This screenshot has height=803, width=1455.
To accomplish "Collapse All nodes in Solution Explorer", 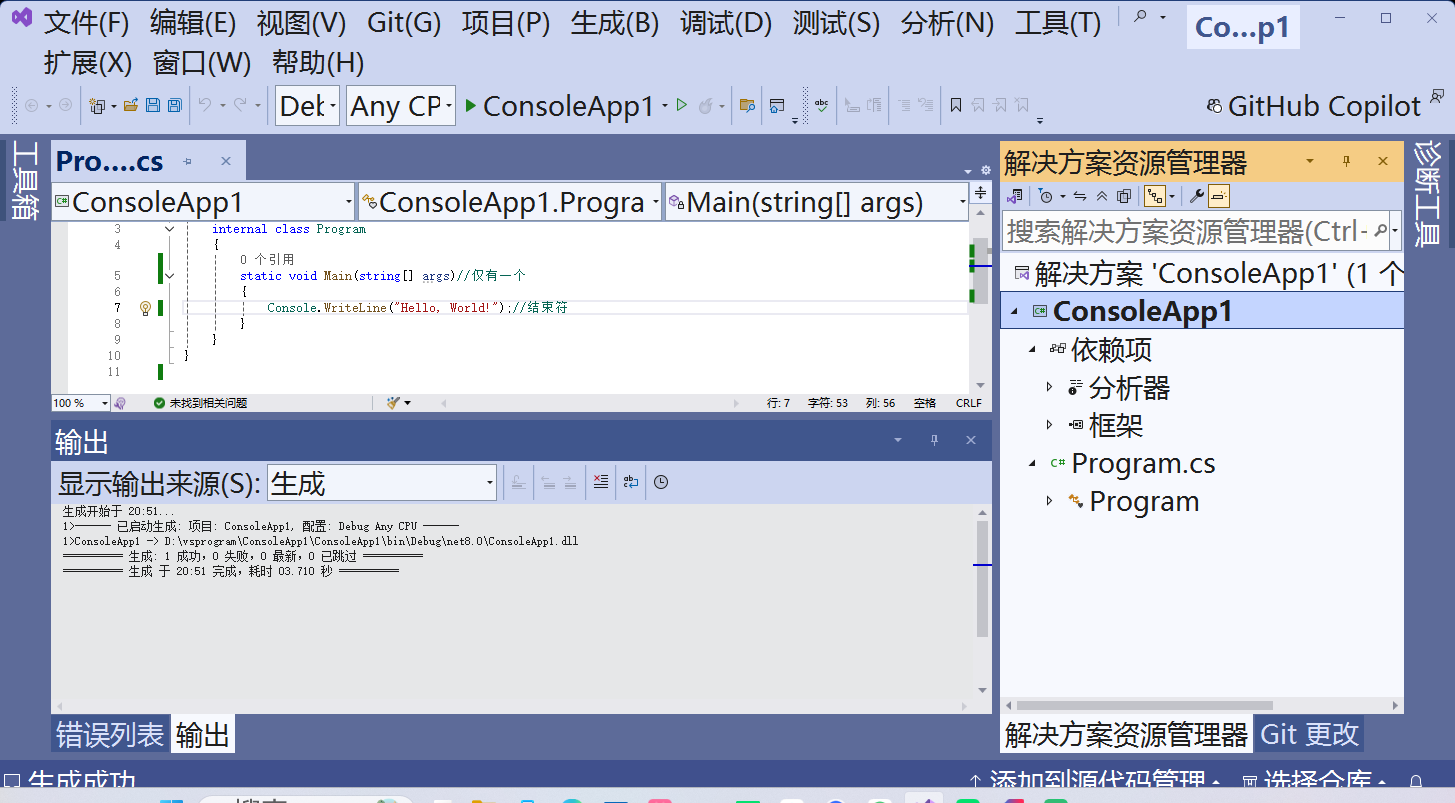I will click(x=1102, y=196).
